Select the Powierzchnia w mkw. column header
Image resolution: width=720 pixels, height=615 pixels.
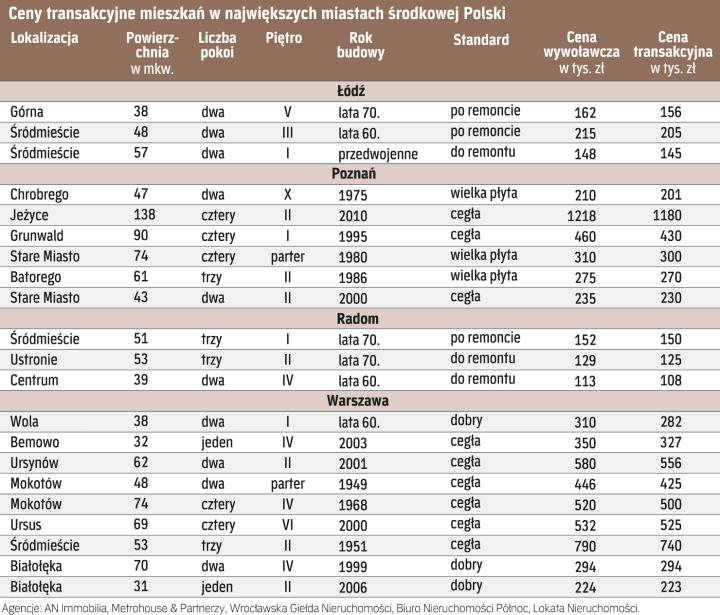pyautogui.click(x=153, y=54)
